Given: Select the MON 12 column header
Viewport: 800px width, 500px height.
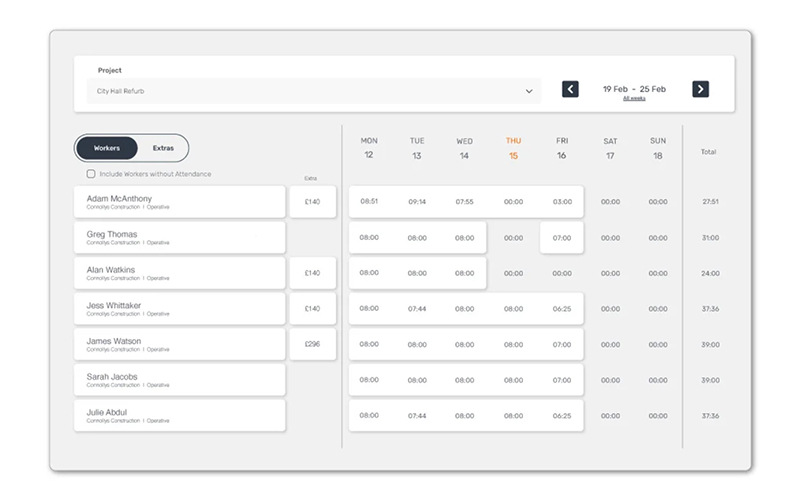Looking at the screenshot, I should coord(369,148).
